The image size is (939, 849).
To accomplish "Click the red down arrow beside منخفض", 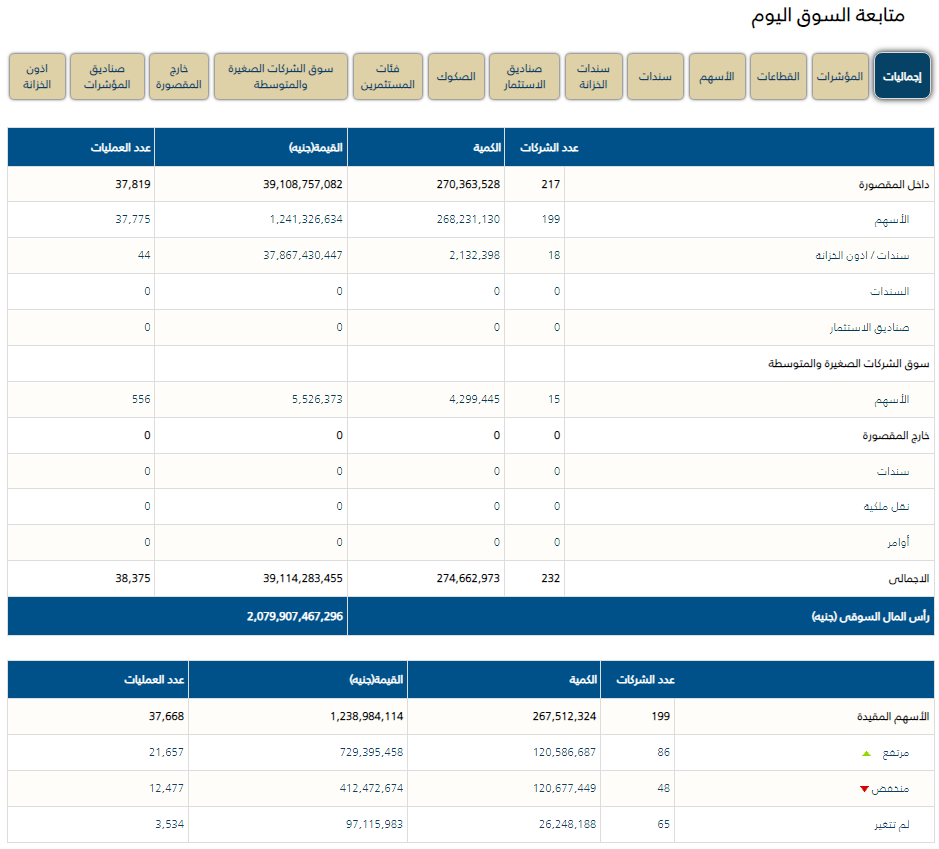I will [x=864, y=789].
